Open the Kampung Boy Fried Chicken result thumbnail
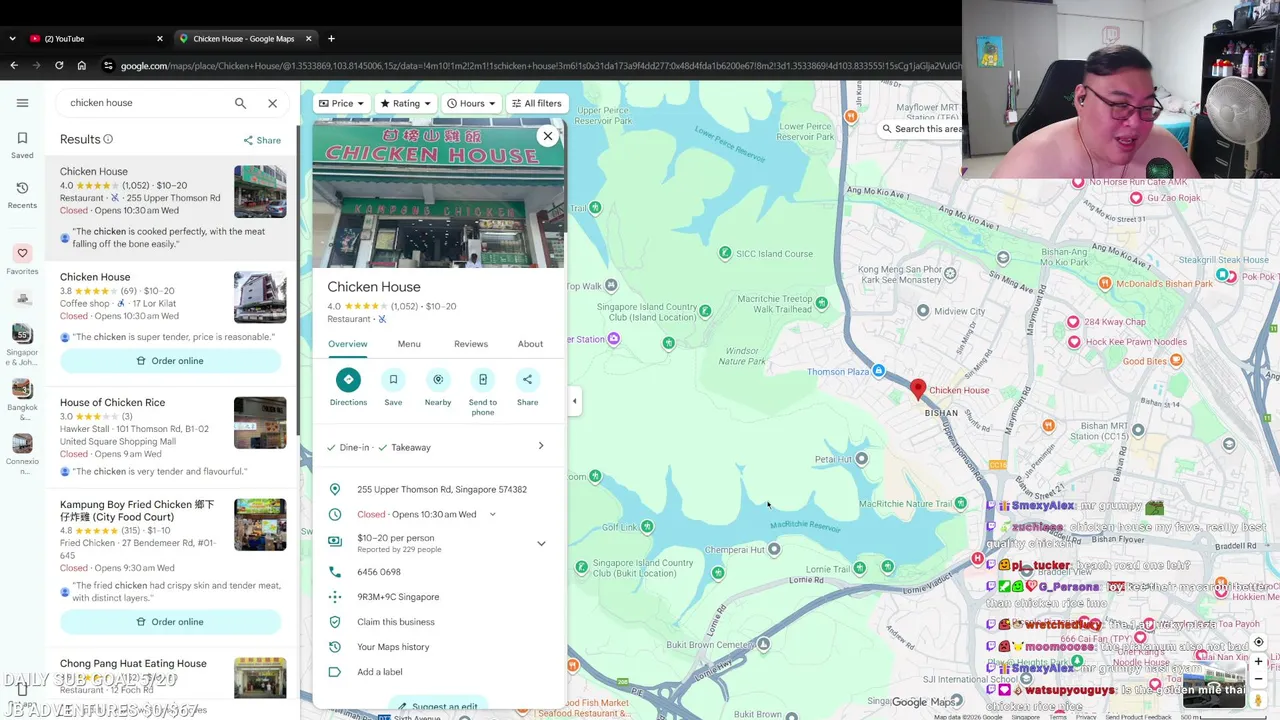The width and height of the screenshot is (1280, 720). pos(260,525)
